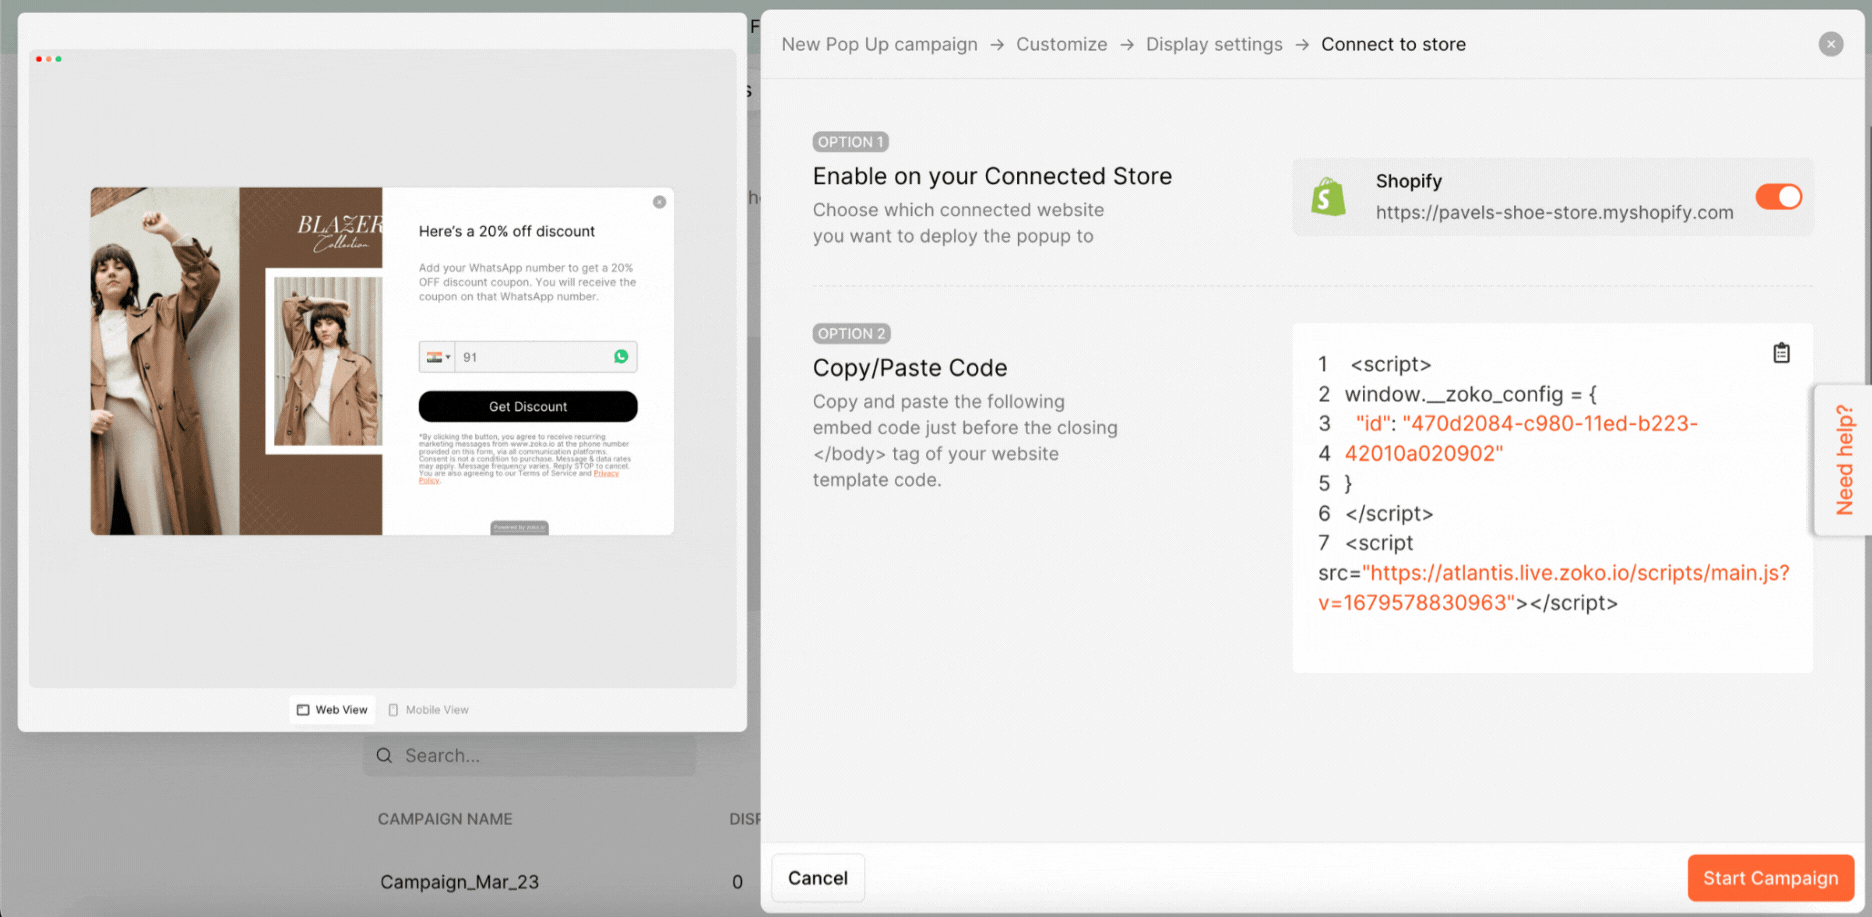Go to New Pop Up campaign step
The width and height of the screenshot is (1872, 917).
[x=880, y=44]
